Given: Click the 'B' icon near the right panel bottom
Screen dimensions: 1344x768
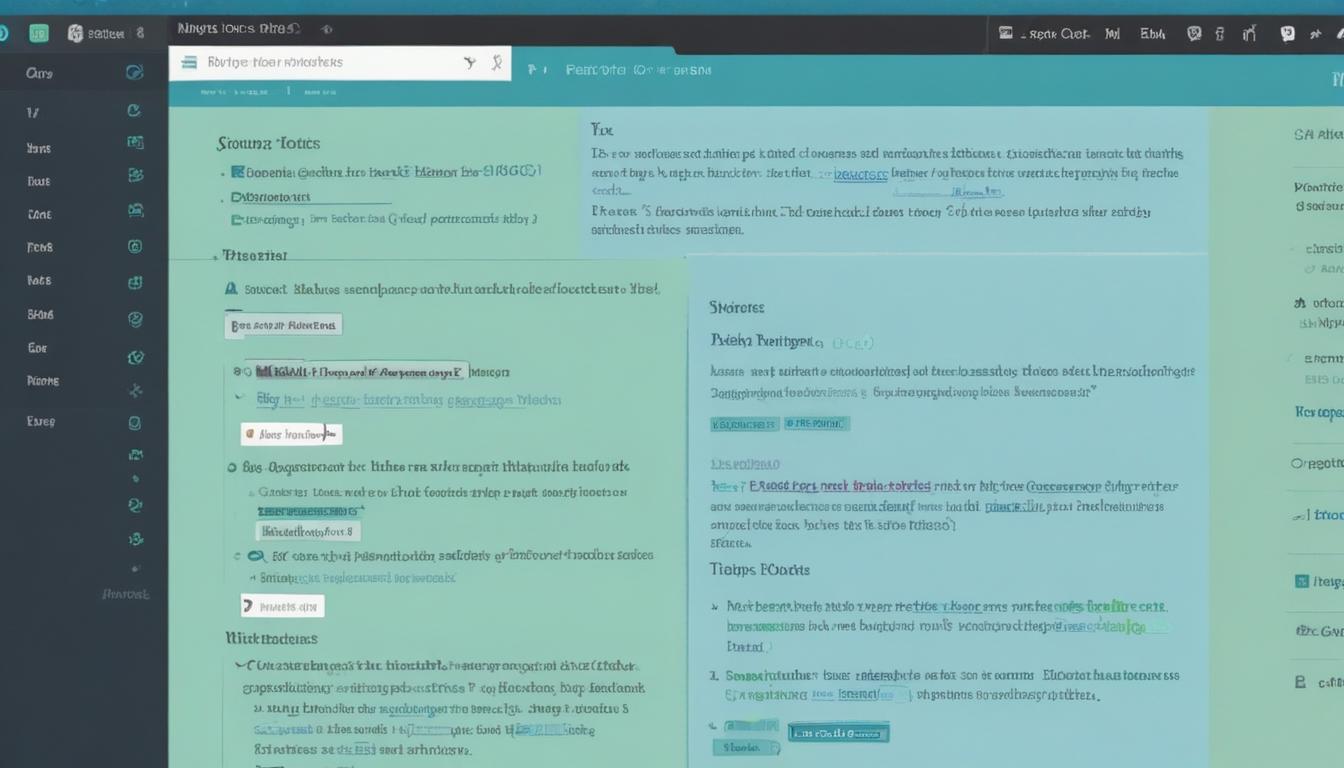Looking at the screenshot, I should (1300, 682).
